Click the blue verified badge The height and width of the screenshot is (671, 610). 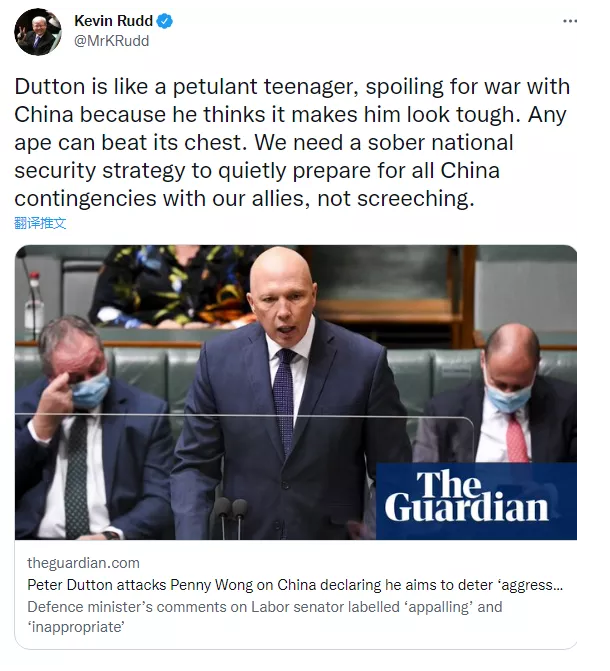pos(165,21)
